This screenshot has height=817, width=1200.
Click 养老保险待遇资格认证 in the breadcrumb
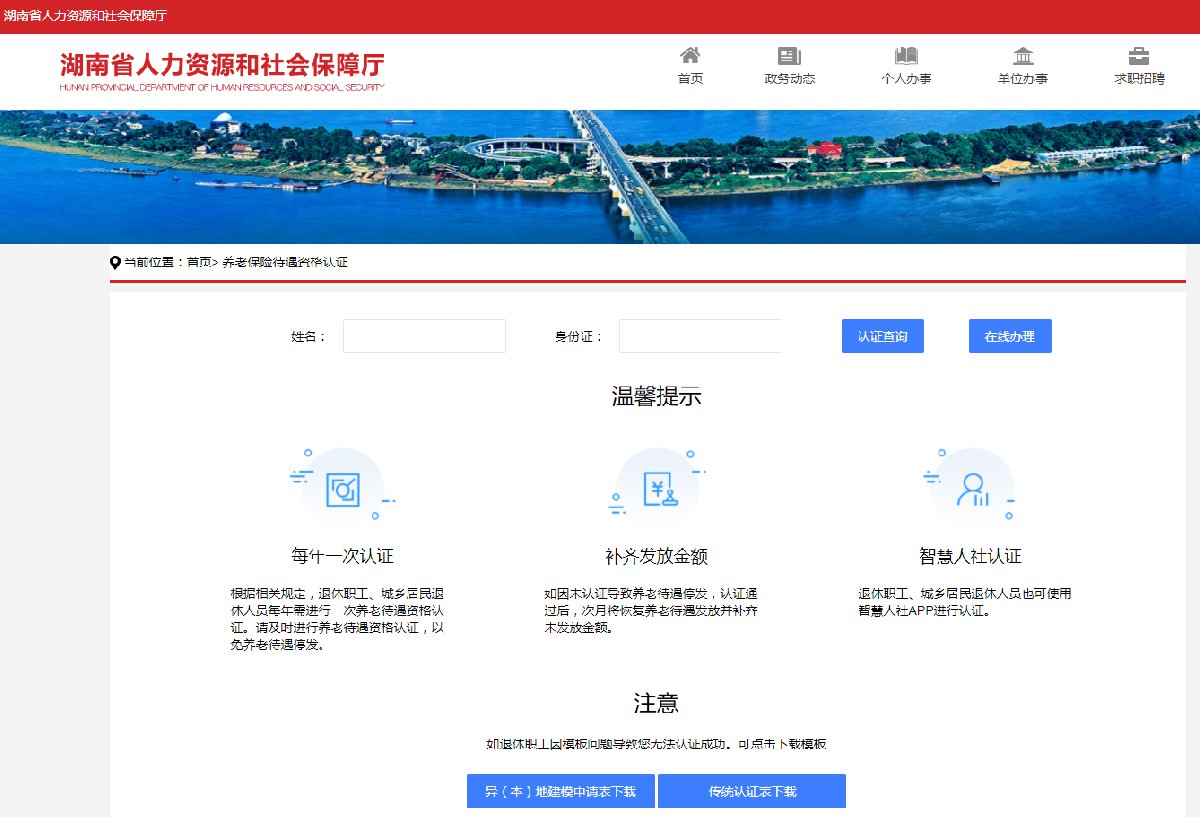285,262
